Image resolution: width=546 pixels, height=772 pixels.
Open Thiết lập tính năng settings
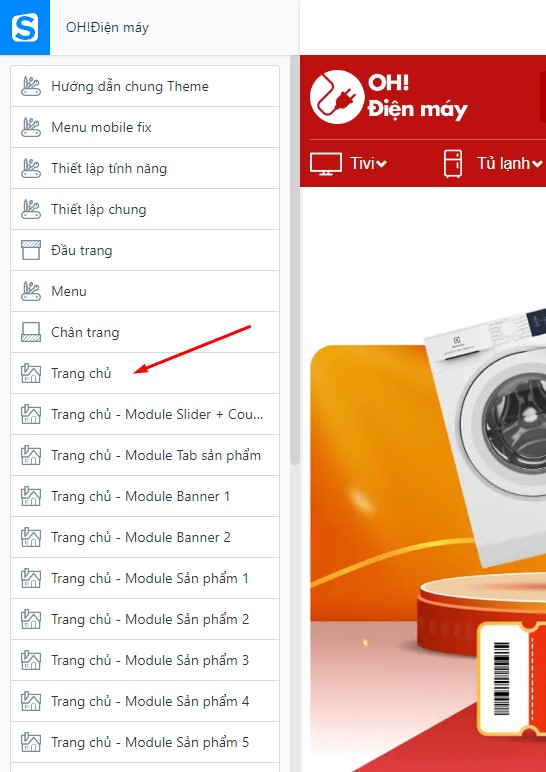(145, 168)
